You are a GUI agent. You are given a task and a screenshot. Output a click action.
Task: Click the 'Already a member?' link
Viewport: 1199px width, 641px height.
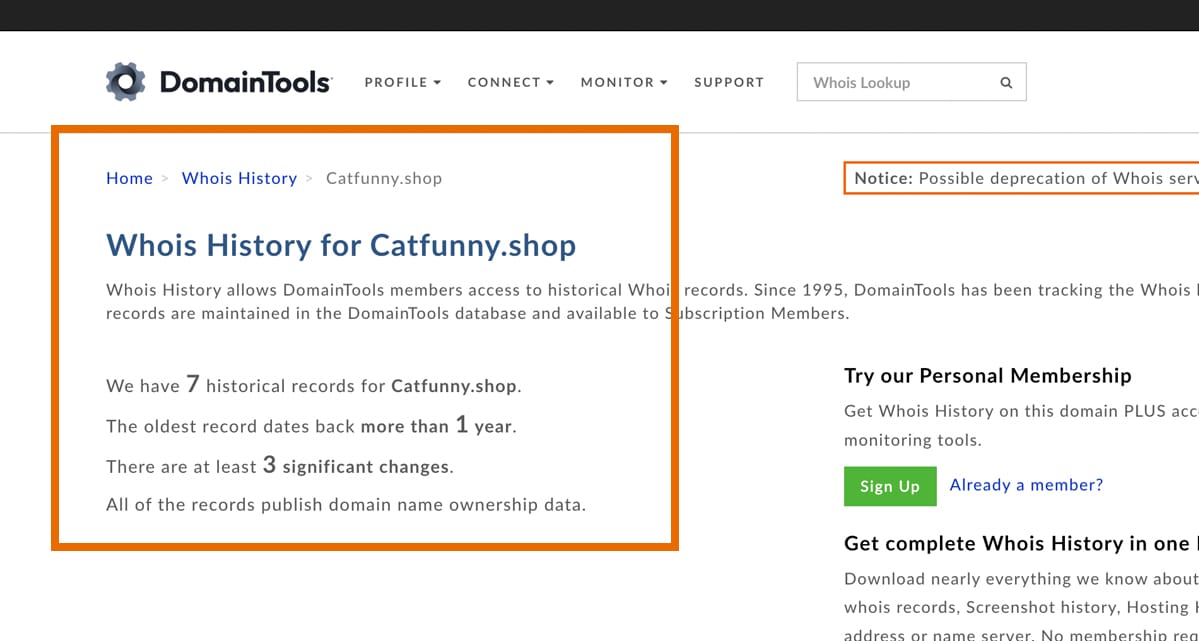pyautogui.click(x=1026, y=485)
